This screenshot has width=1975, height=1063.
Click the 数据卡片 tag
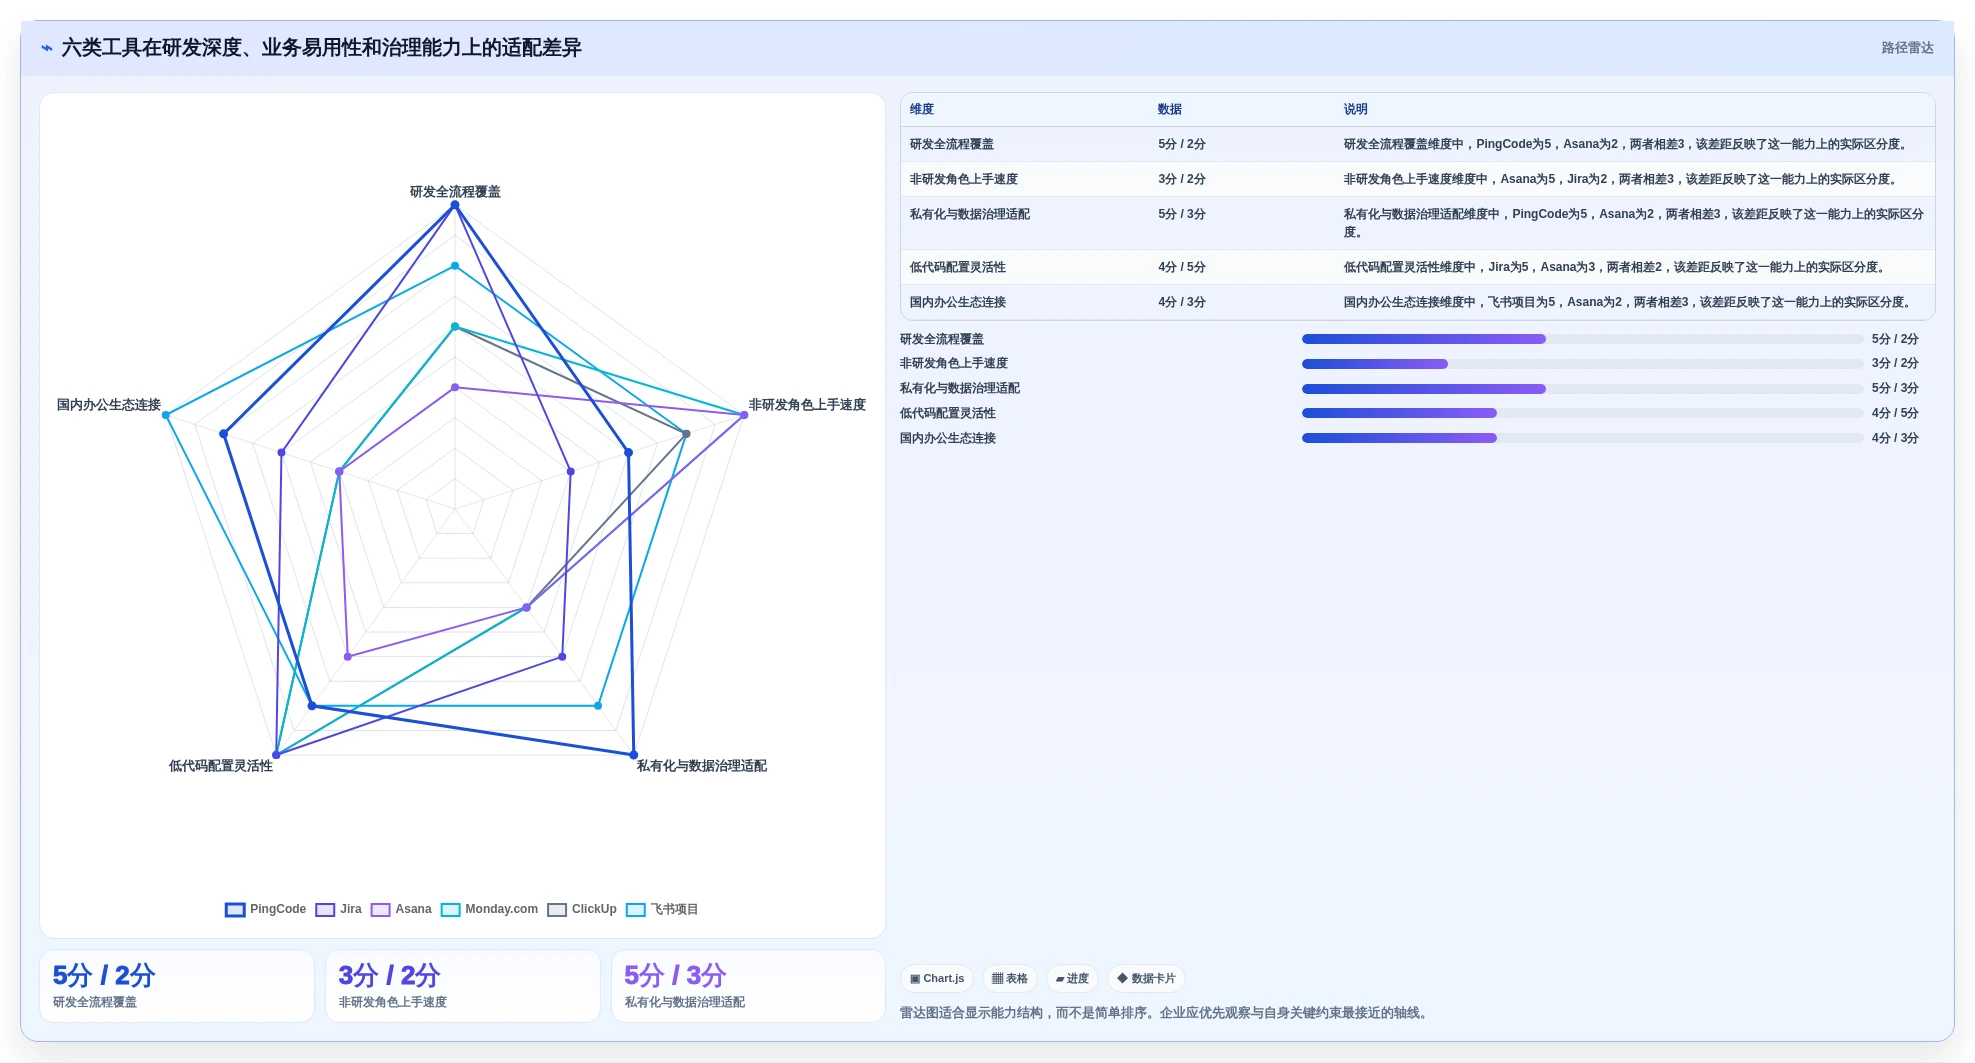click(1146, 979)
